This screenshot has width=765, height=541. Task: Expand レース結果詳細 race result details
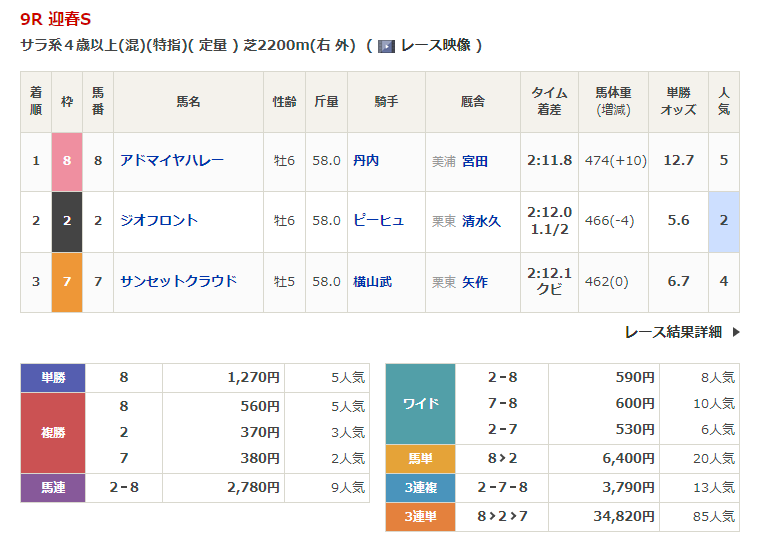tap(673, 332)
